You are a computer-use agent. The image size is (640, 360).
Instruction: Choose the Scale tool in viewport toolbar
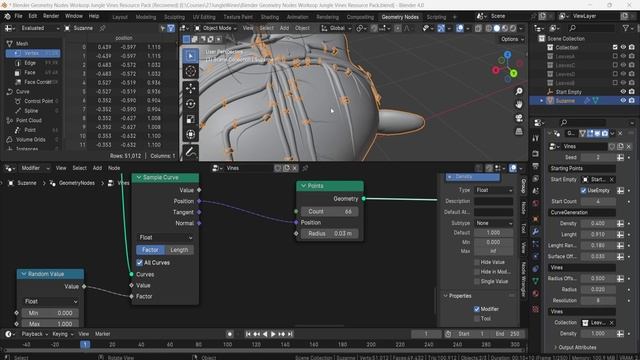click(x=190, y=119)
